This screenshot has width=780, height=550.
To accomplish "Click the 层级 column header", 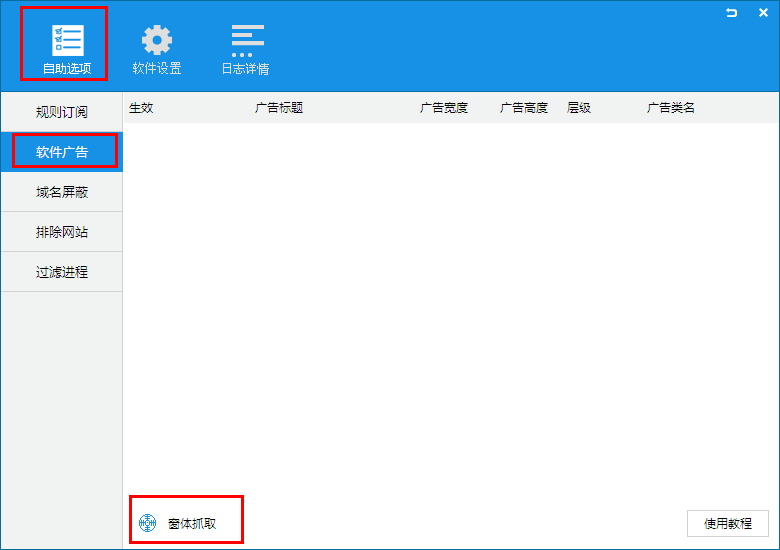I will (x=579, y=107).
